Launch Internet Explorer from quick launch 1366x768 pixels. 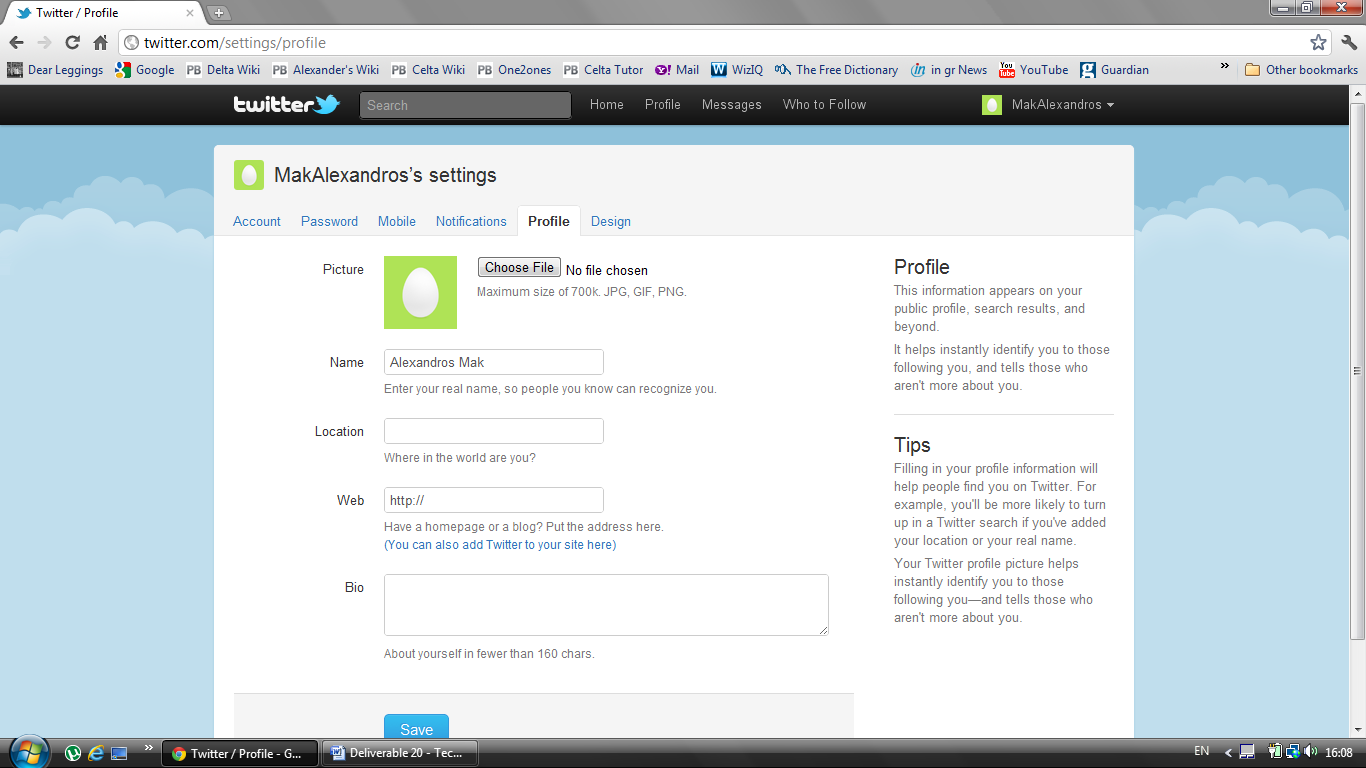click(x=96, y=753)
